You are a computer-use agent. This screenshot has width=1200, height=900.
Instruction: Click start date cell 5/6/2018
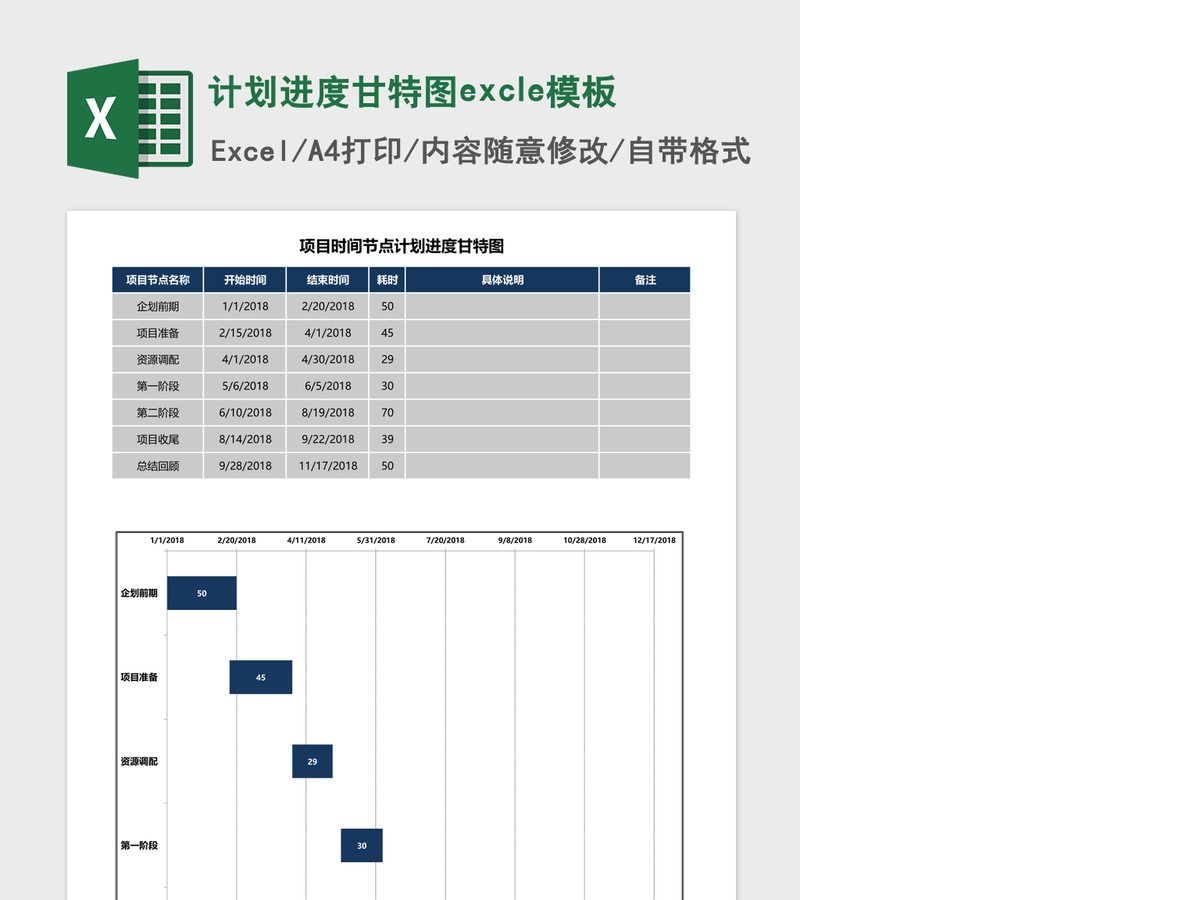(245, 386)
